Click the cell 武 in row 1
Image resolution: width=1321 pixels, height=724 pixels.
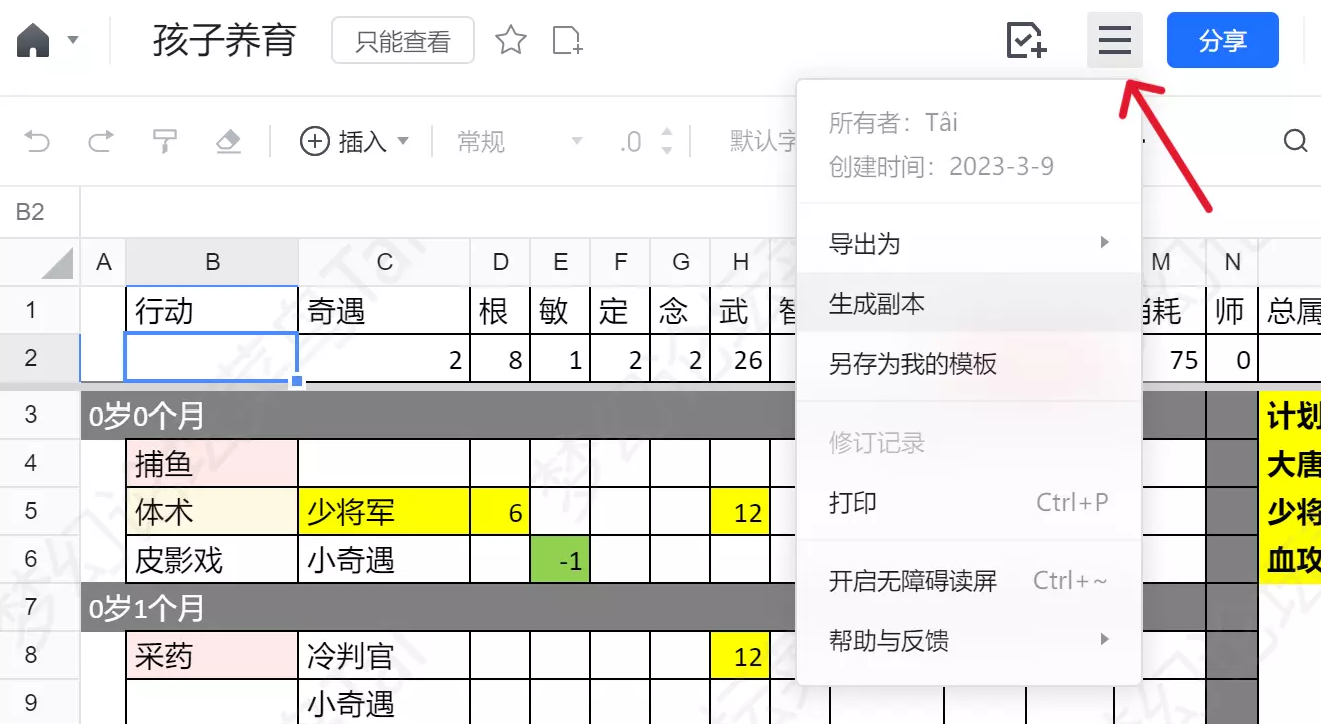[x=740, y=310]
